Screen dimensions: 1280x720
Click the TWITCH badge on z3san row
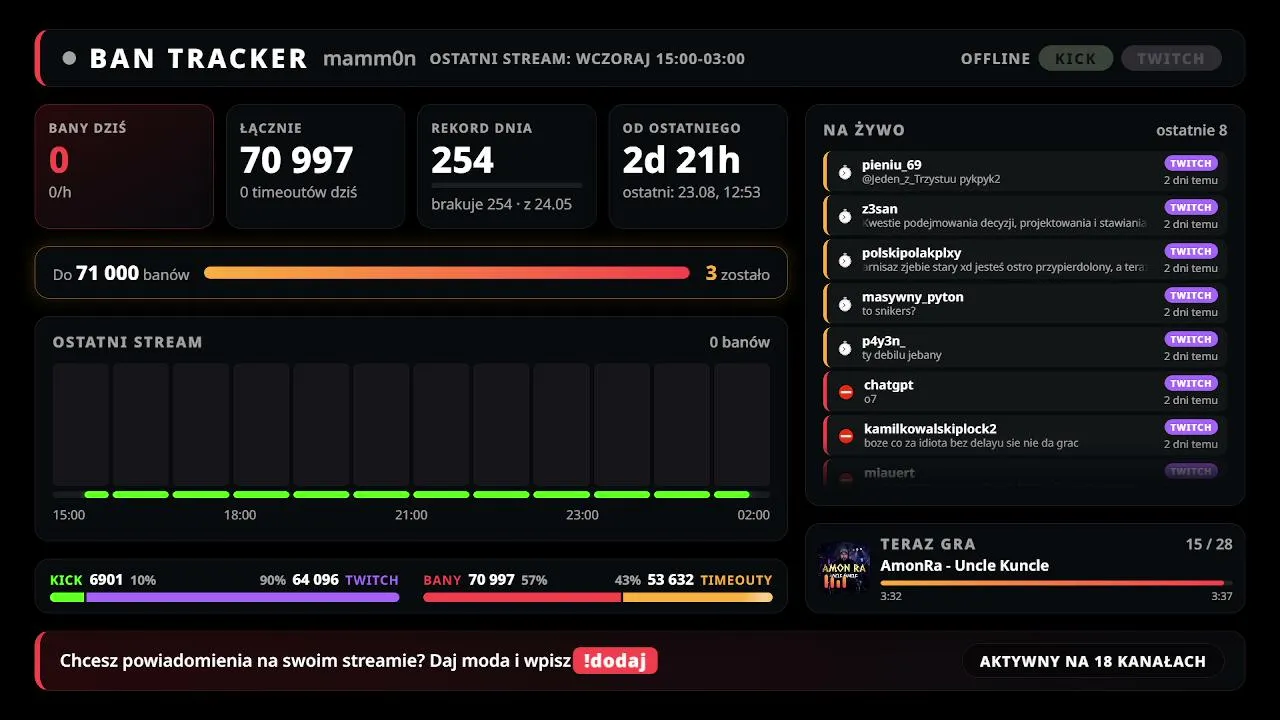[1190, 207]
